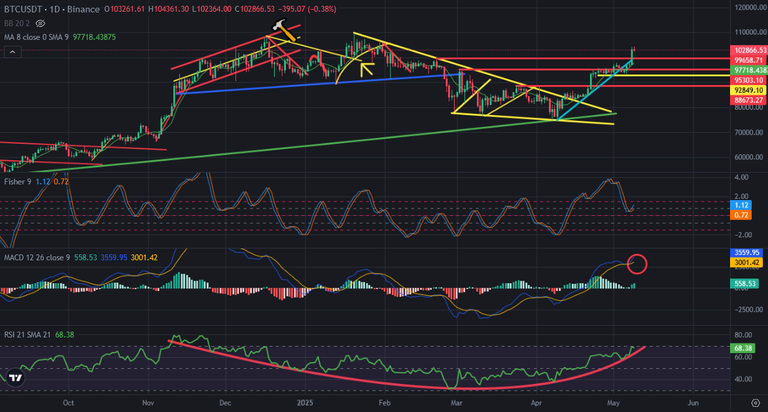Open the BB 20 2 indicator label
The height and width of the screenshot is (412, 768).
pyautogui.click(x=17, y=24)
